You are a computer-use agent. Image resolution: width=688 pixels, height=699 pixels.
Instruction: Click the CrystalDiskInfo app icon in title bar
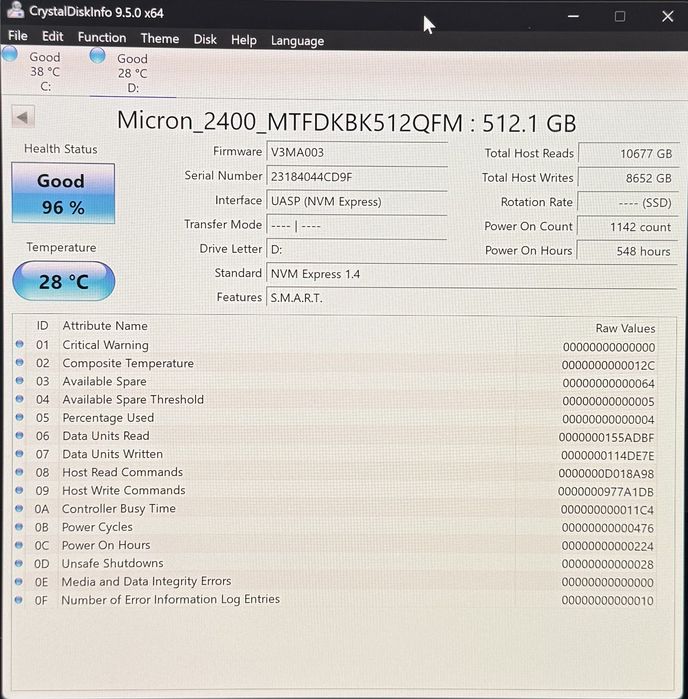[16, 10]
